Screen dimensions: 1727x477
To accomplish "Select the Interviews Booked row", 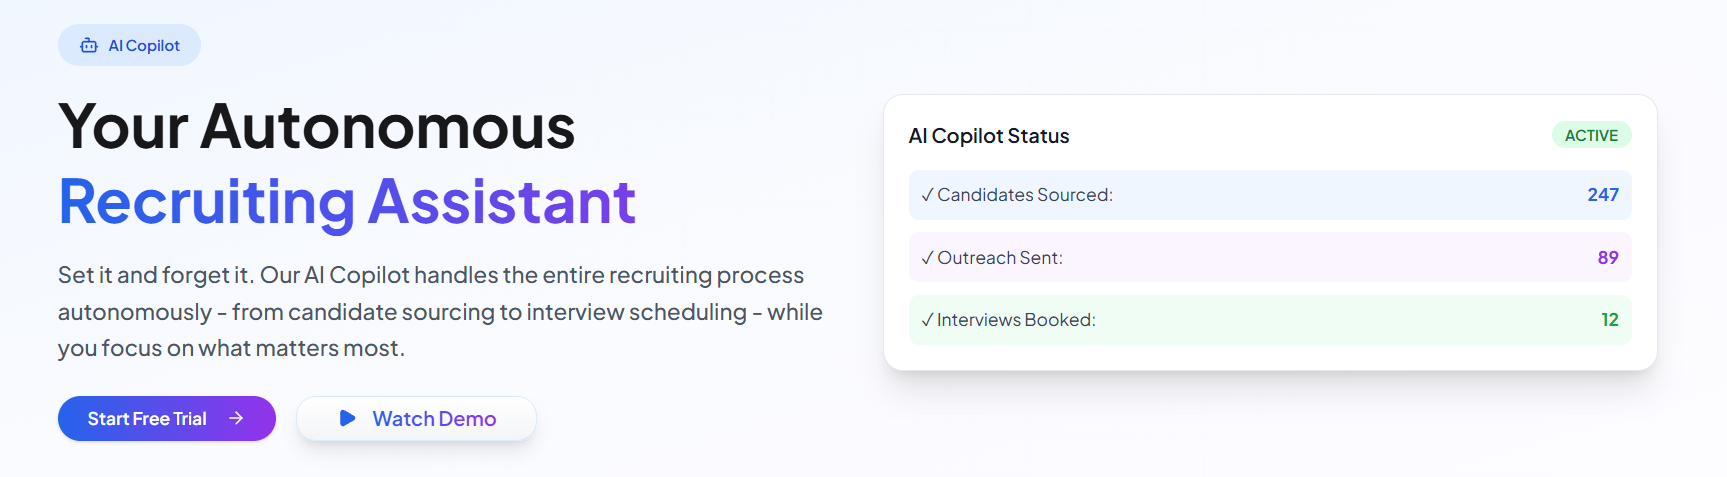I will click(1270, 320).
